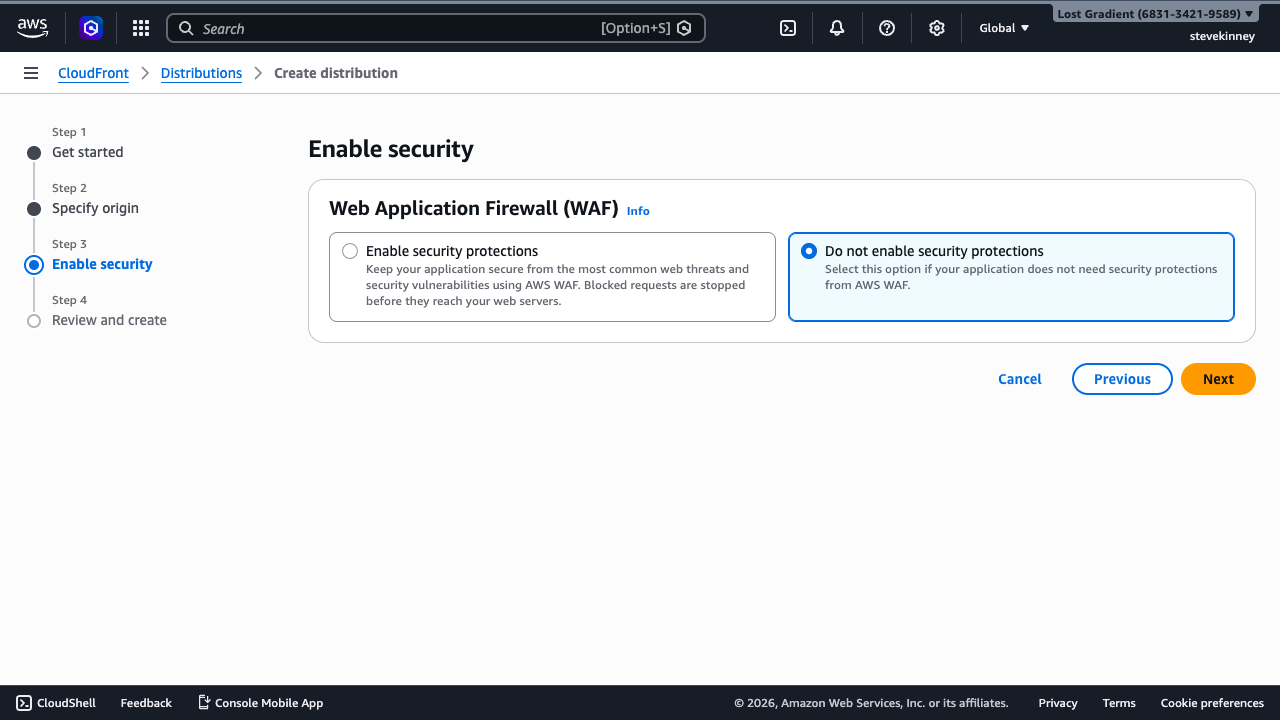The width and height of the screenshot is (1280, 720).
Task: Open the AWS home logo
Action: [32, 28]
